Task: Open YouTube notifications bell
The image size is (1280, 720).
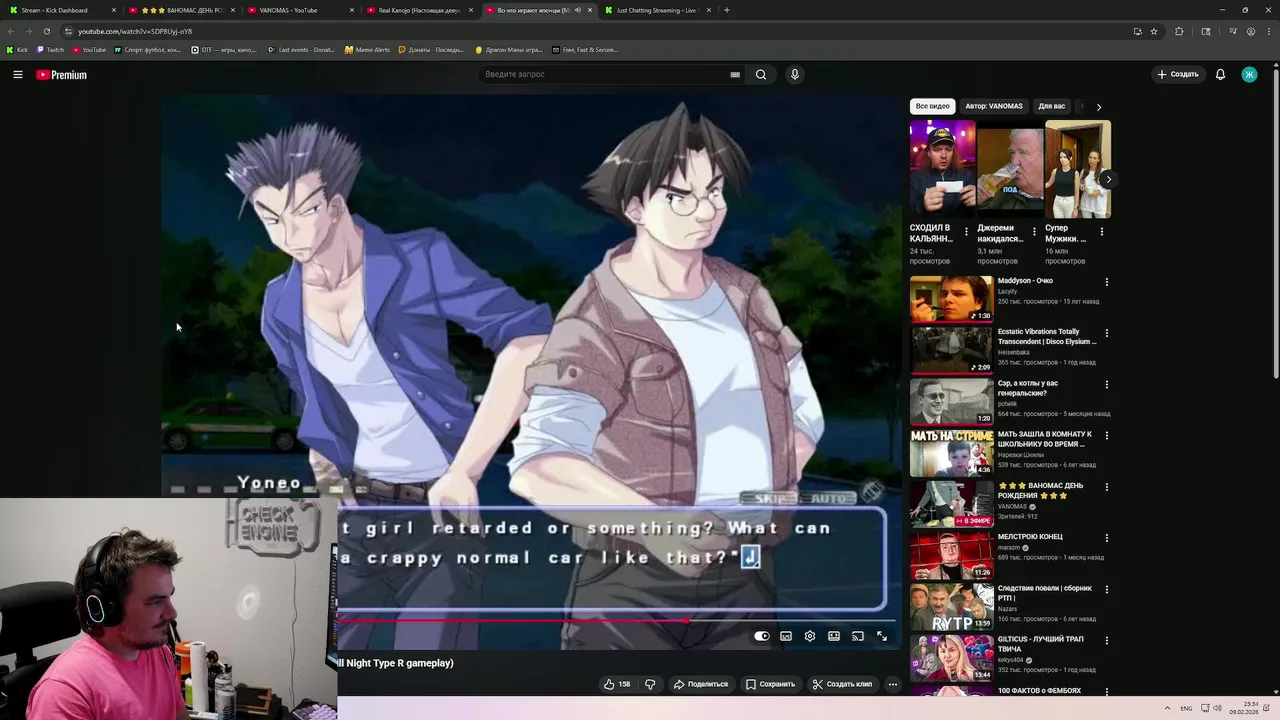Action: point(1220,75)
